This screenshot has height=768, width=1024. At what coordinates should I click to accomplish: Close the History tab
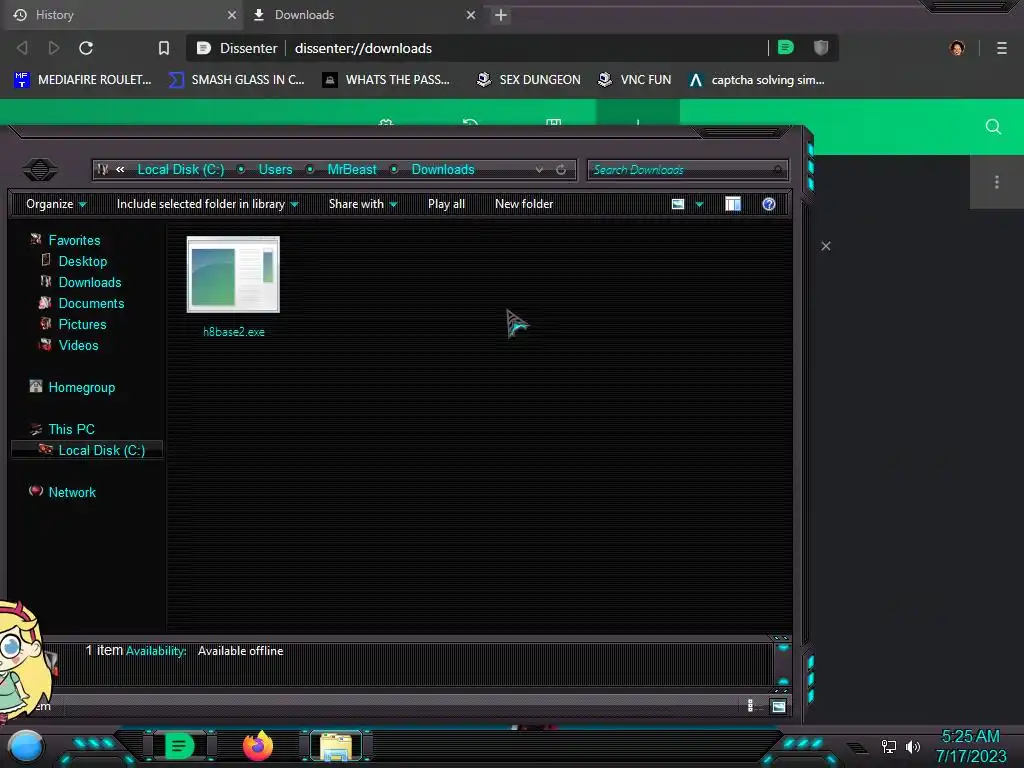[231, 15]
